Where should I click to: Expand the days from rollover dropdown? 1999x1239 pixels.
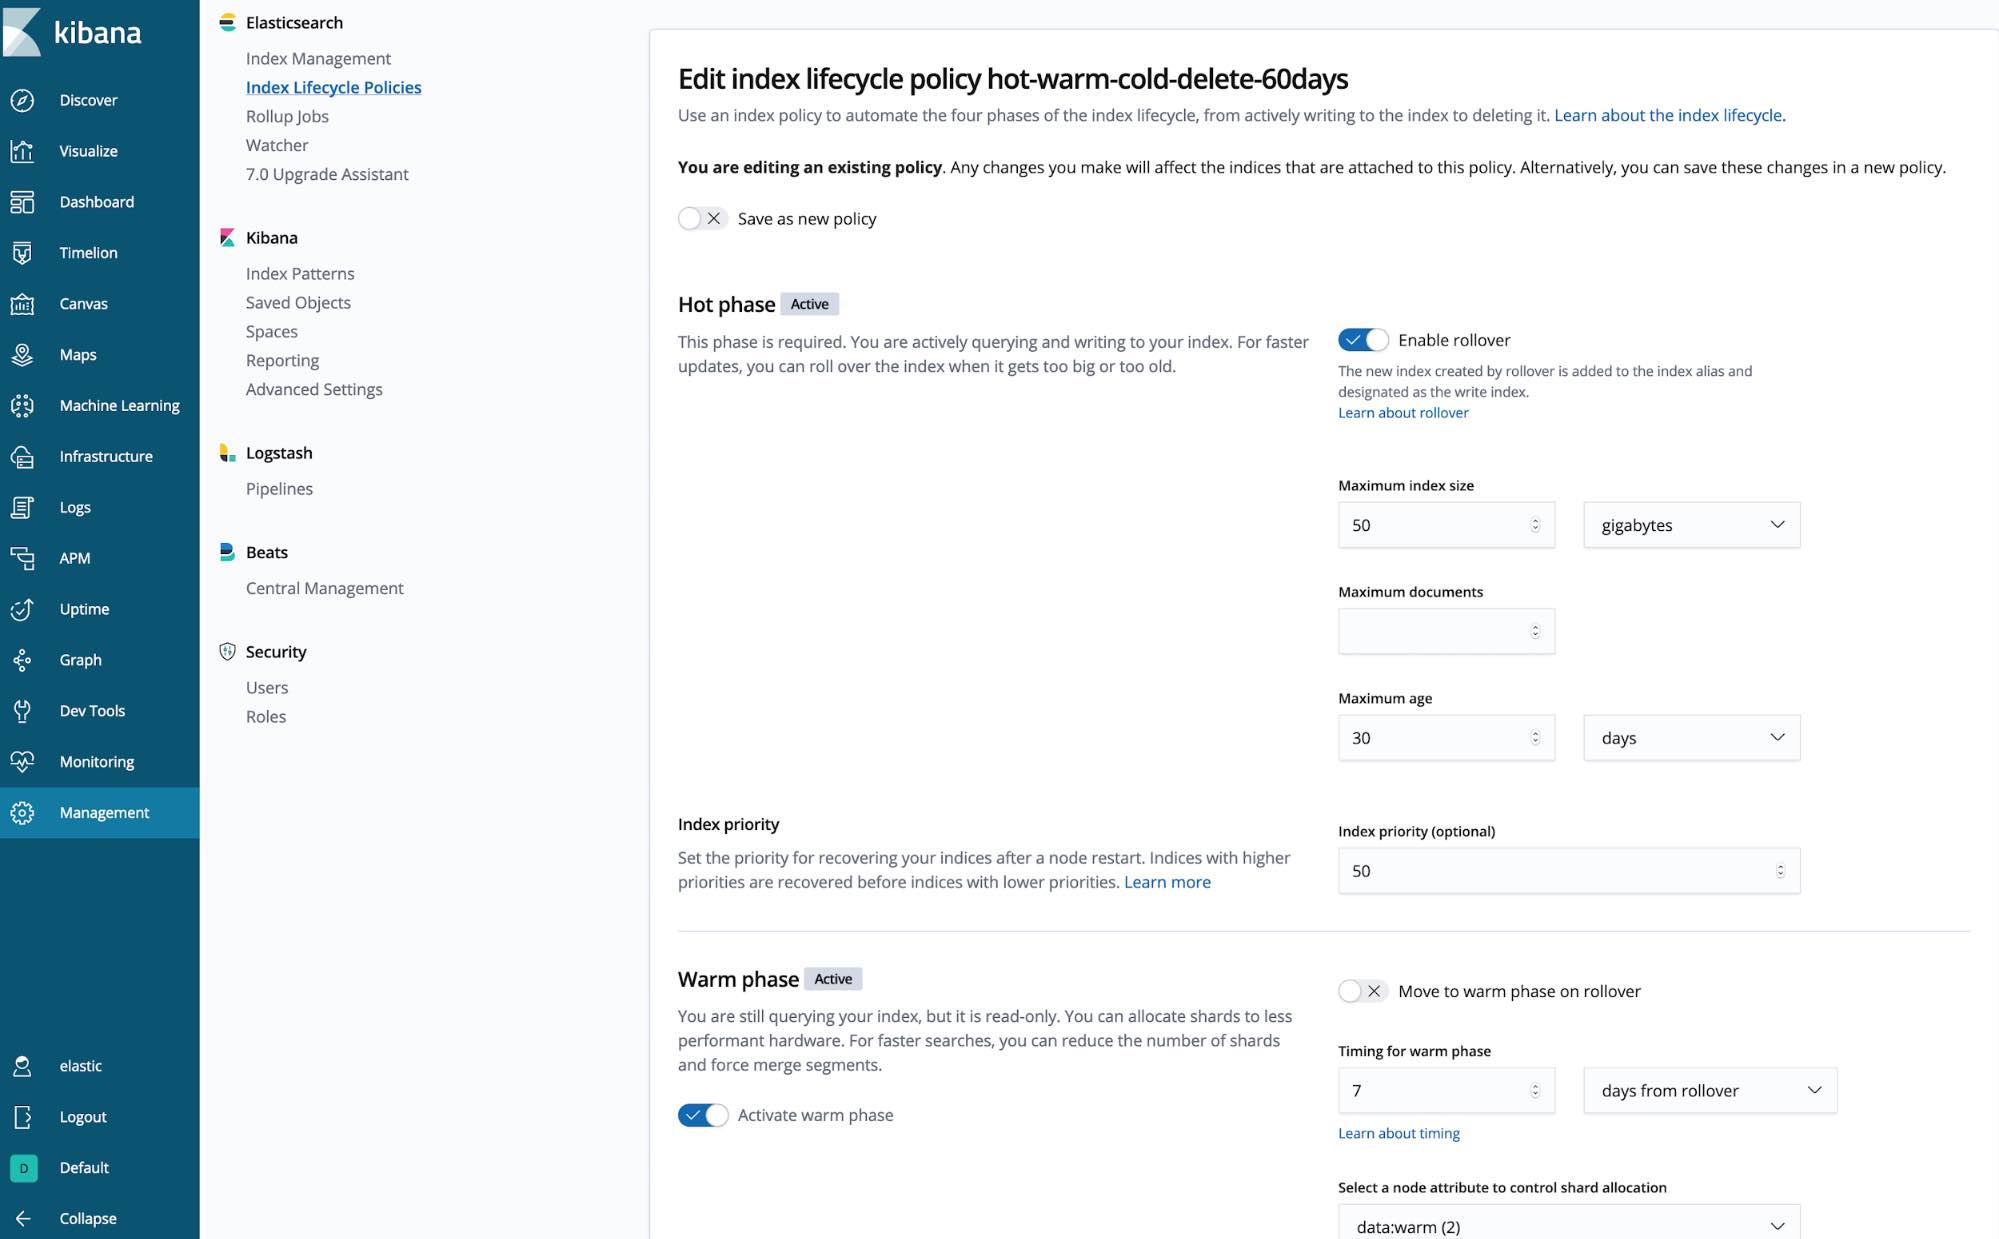(1691, 1091)
